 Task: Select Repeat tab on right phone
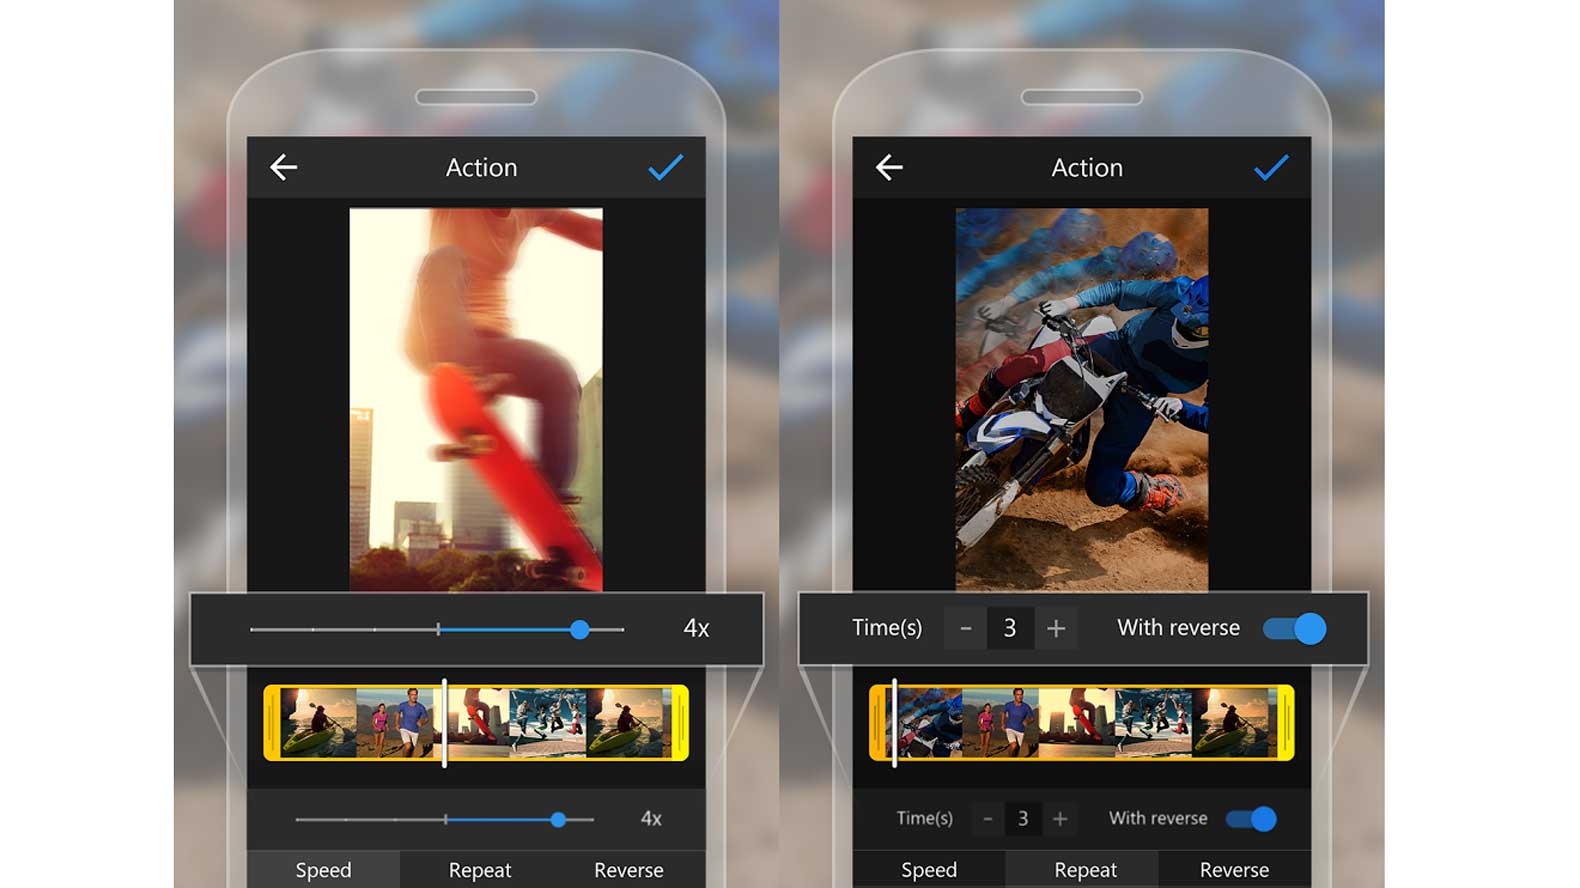1085,870
